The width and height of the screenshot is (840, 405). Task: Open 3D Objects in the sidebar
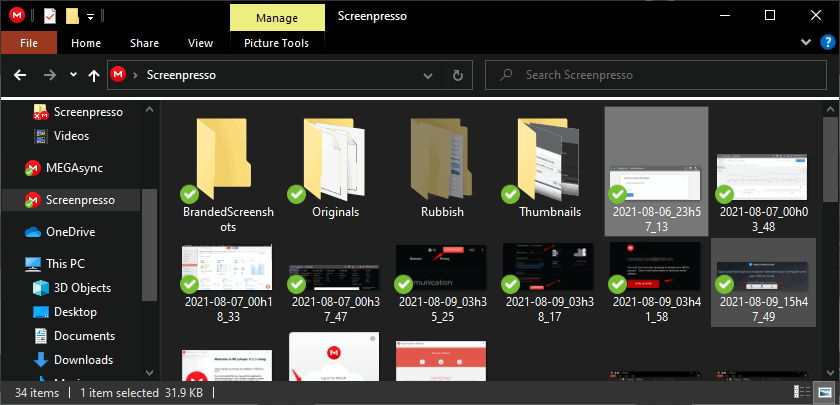coord(71,288)
